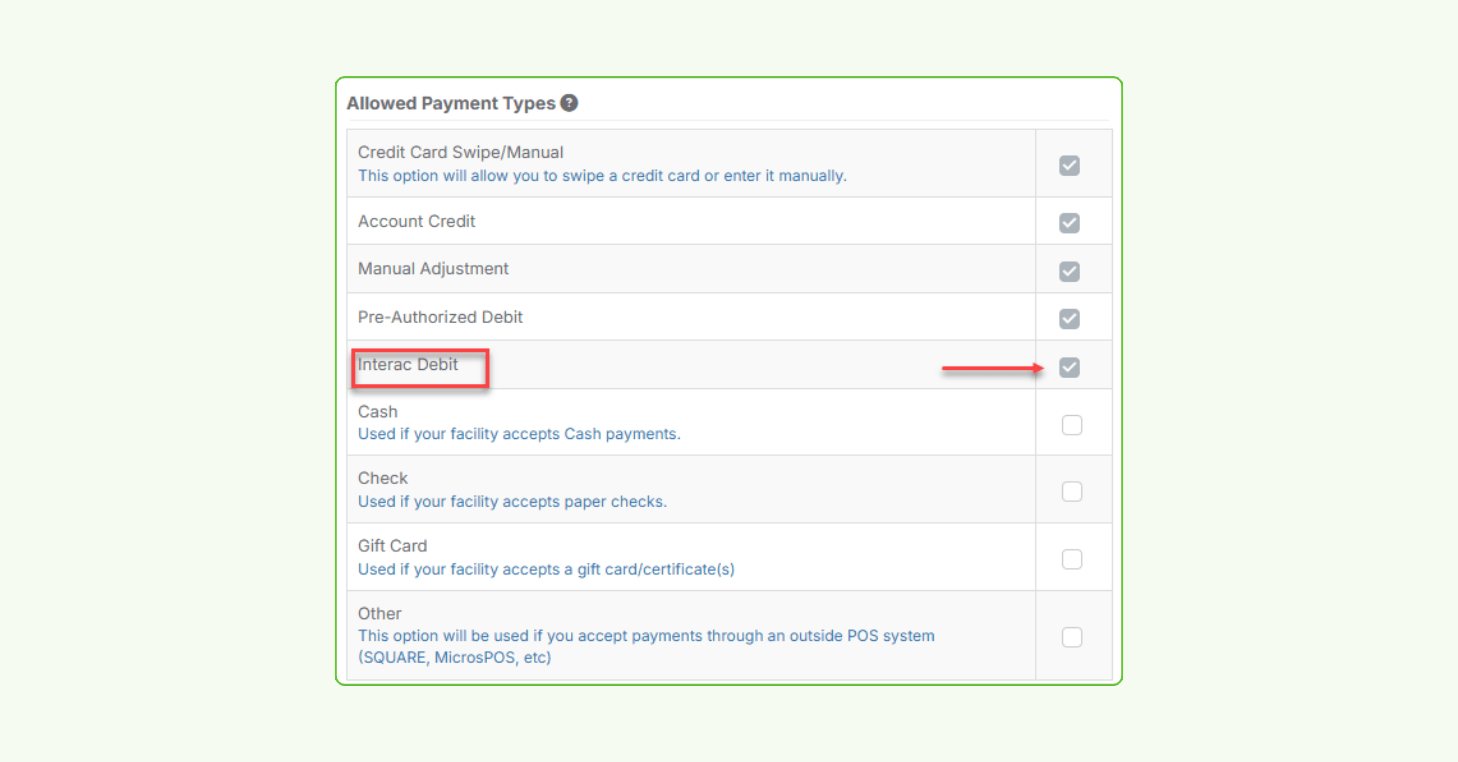
Task: Click the cash payments description text
Action: coord(518,433)
